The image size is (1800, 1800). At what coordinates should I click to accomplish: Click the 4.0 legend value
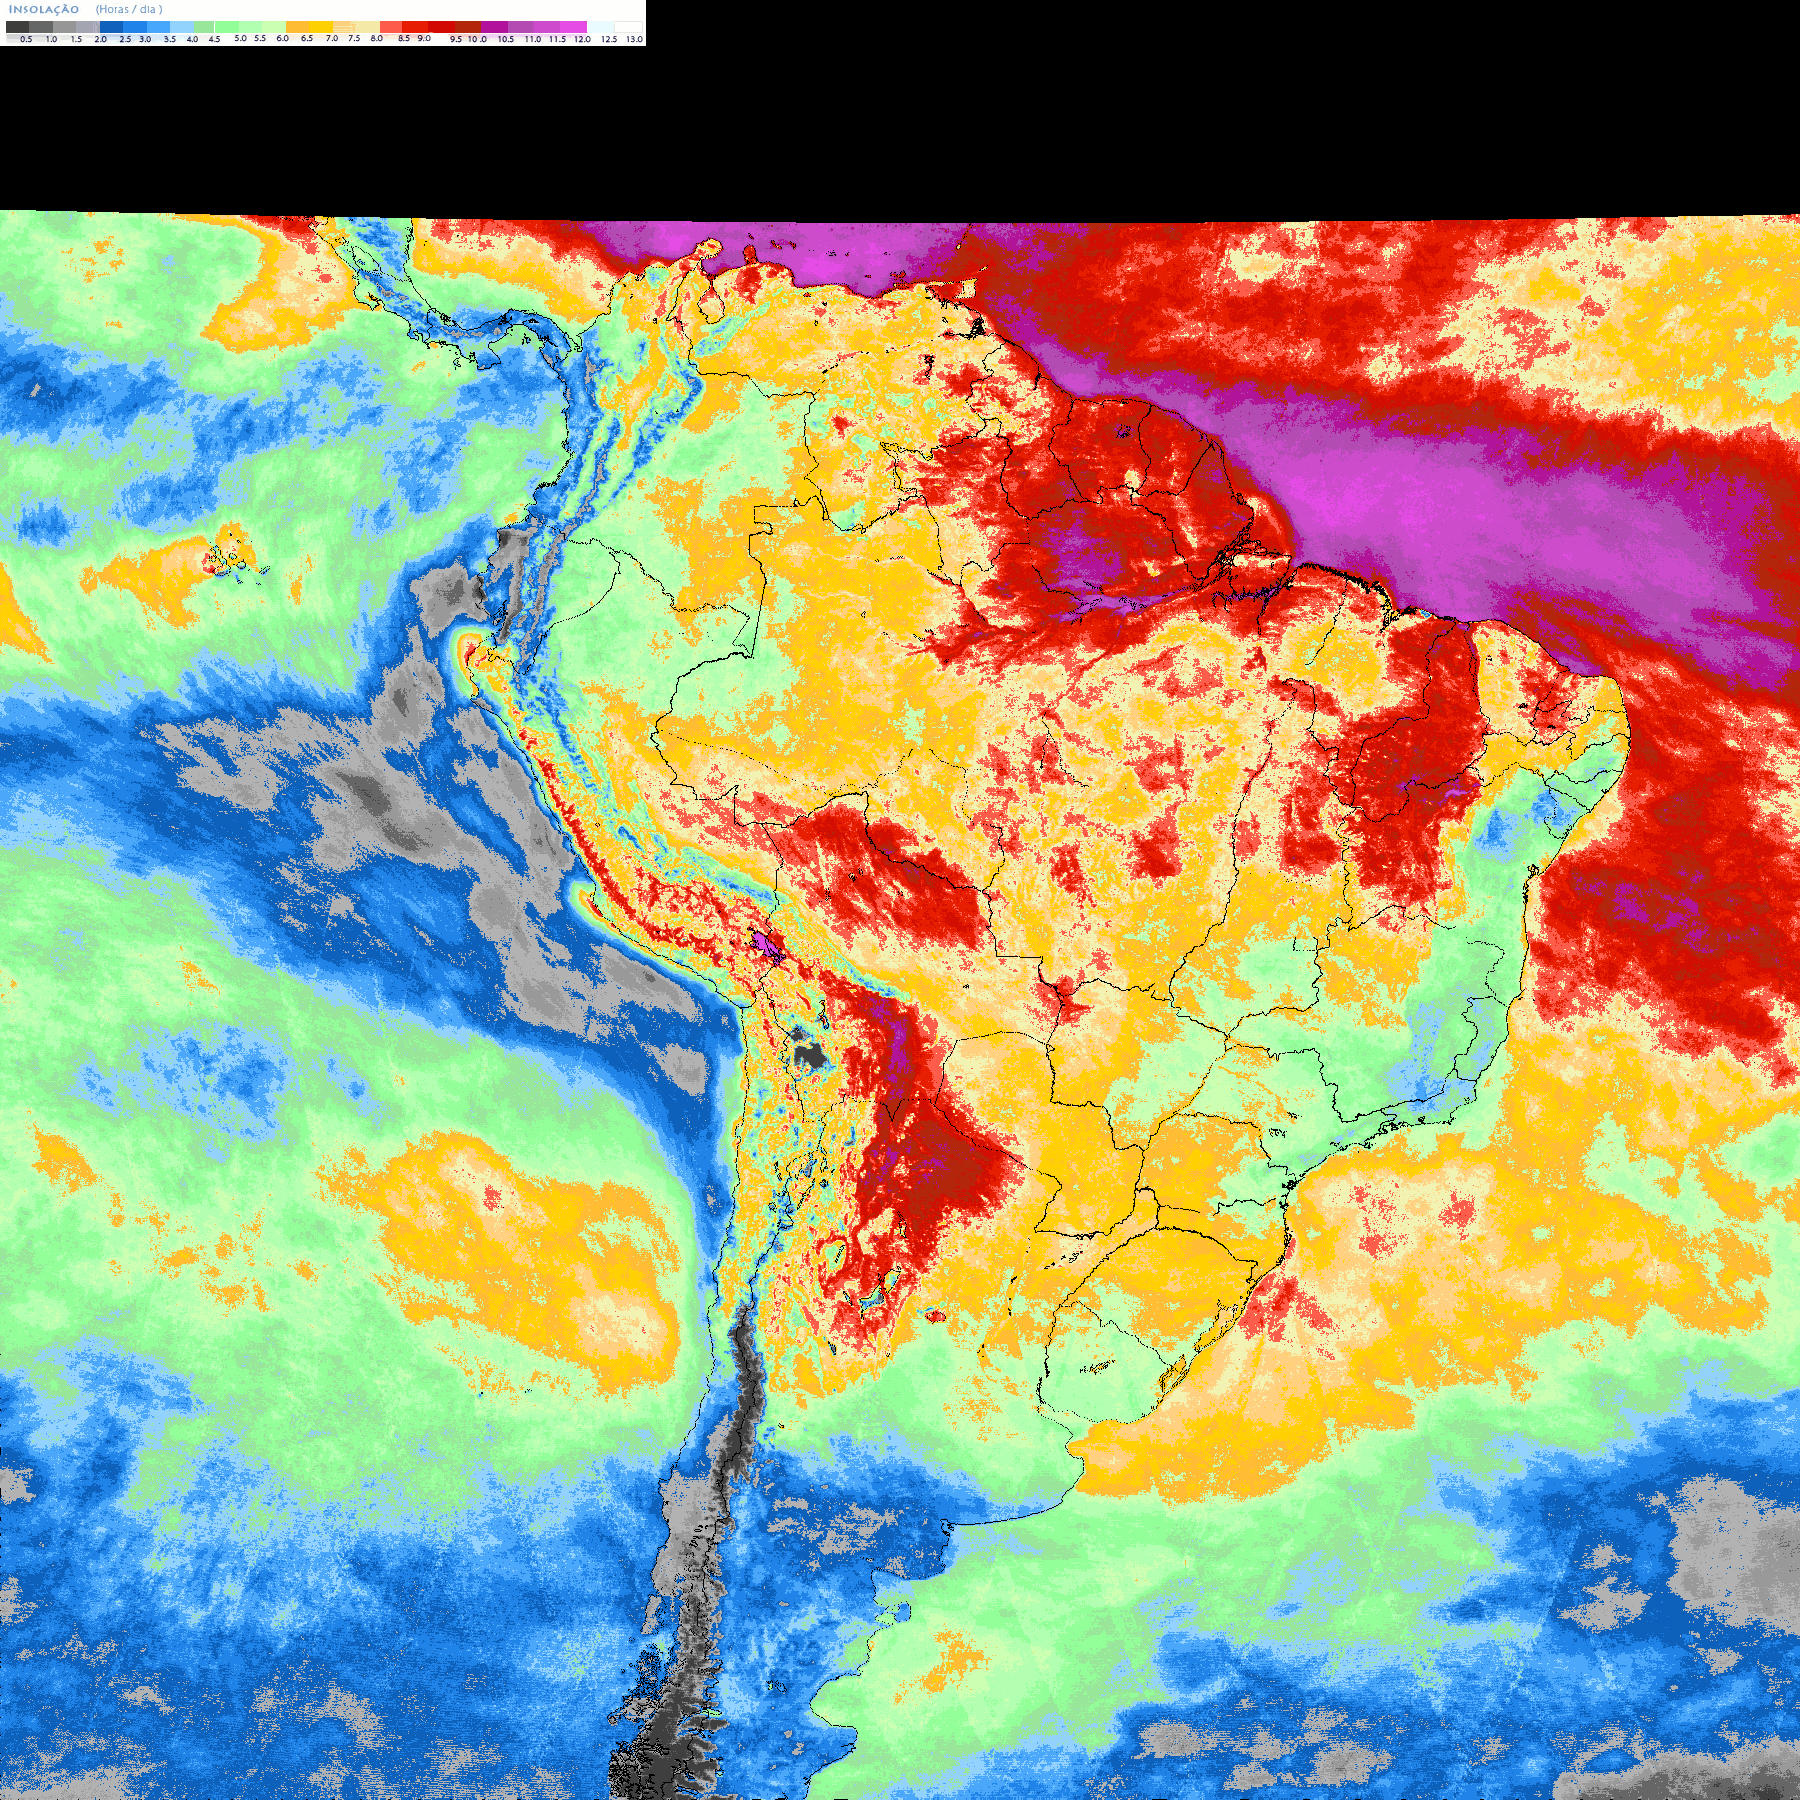point(192,39)
